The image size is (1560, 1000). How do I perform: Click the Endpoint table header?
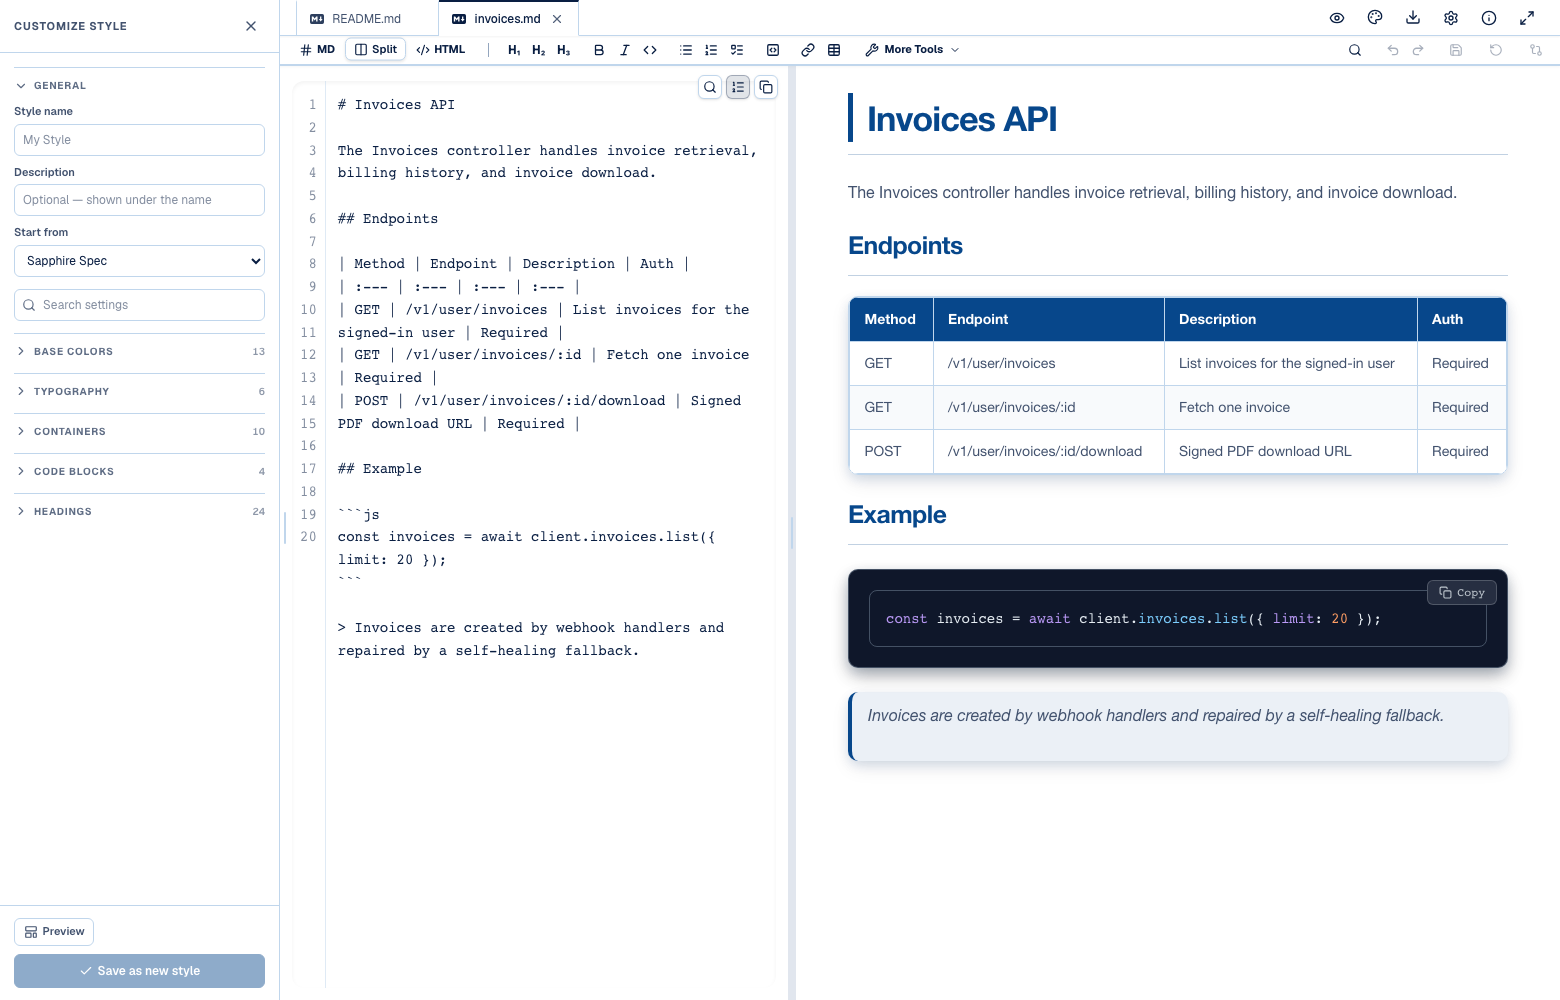1048,320
